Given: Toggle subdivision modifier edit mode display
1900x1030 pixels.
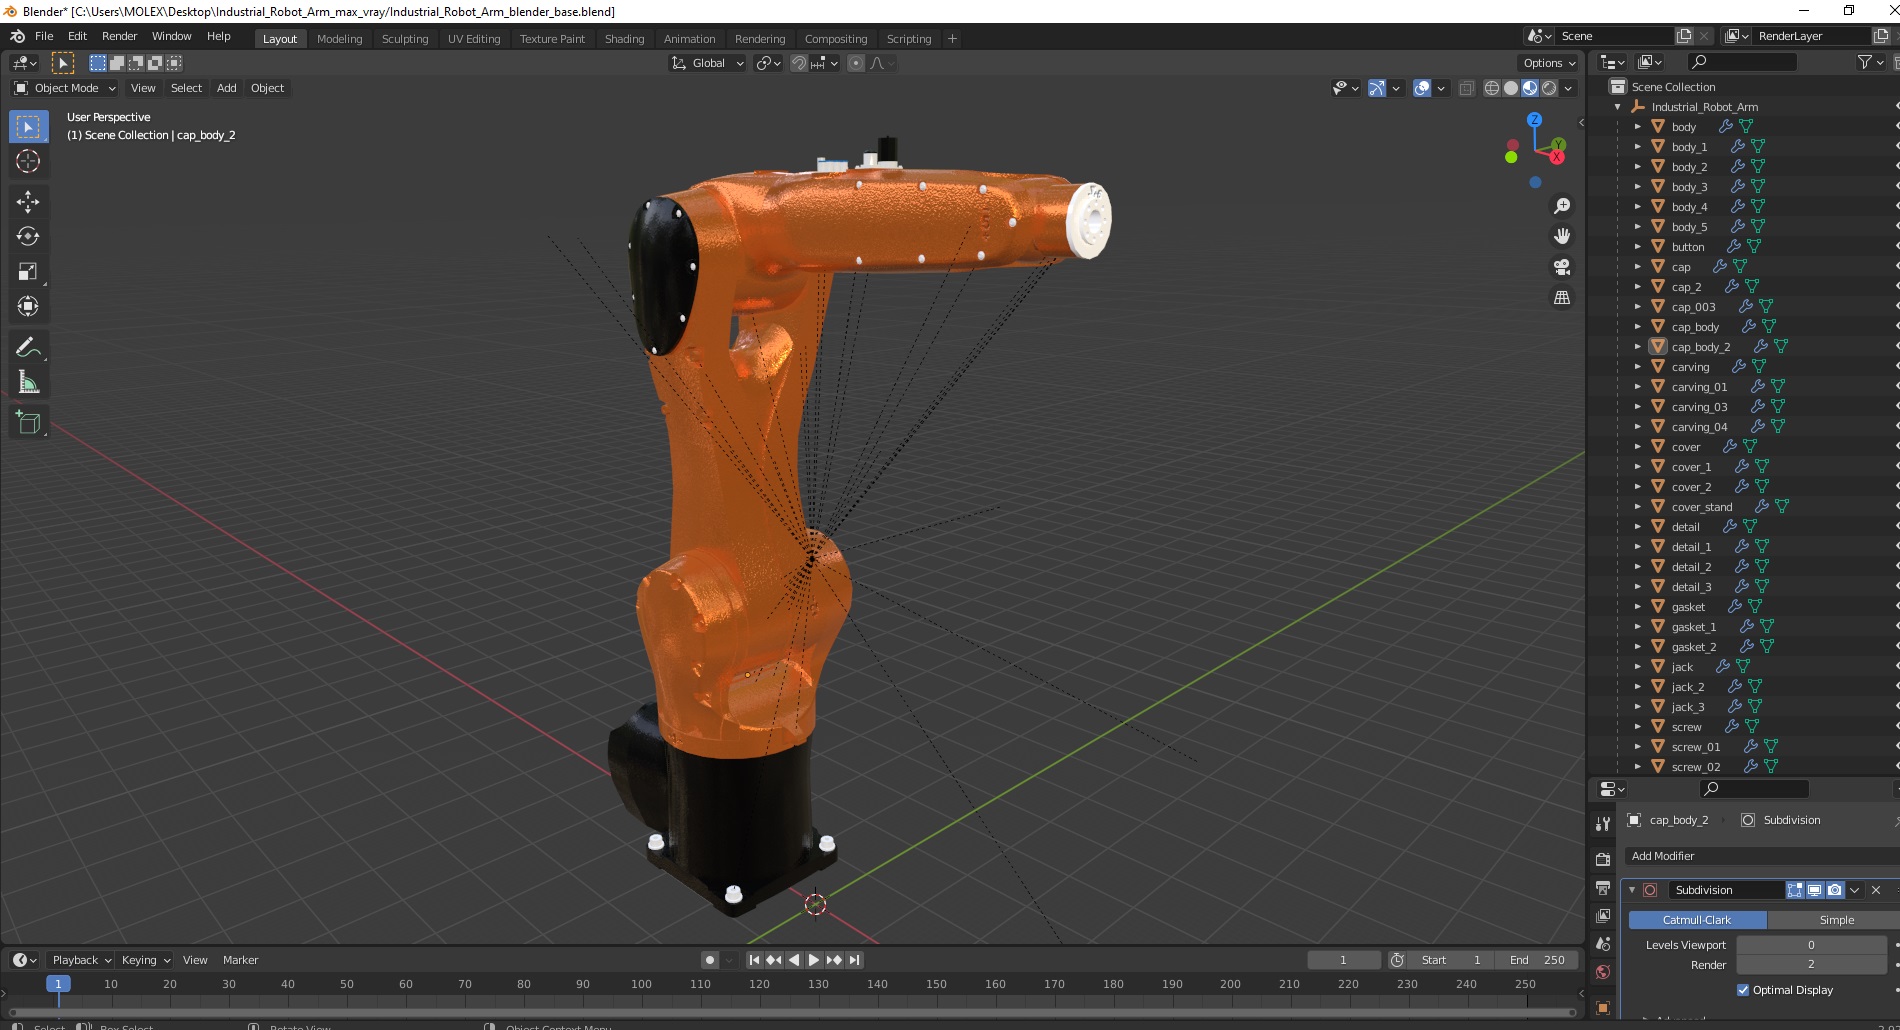Looking at the screenshot, I should [1795, 890].
